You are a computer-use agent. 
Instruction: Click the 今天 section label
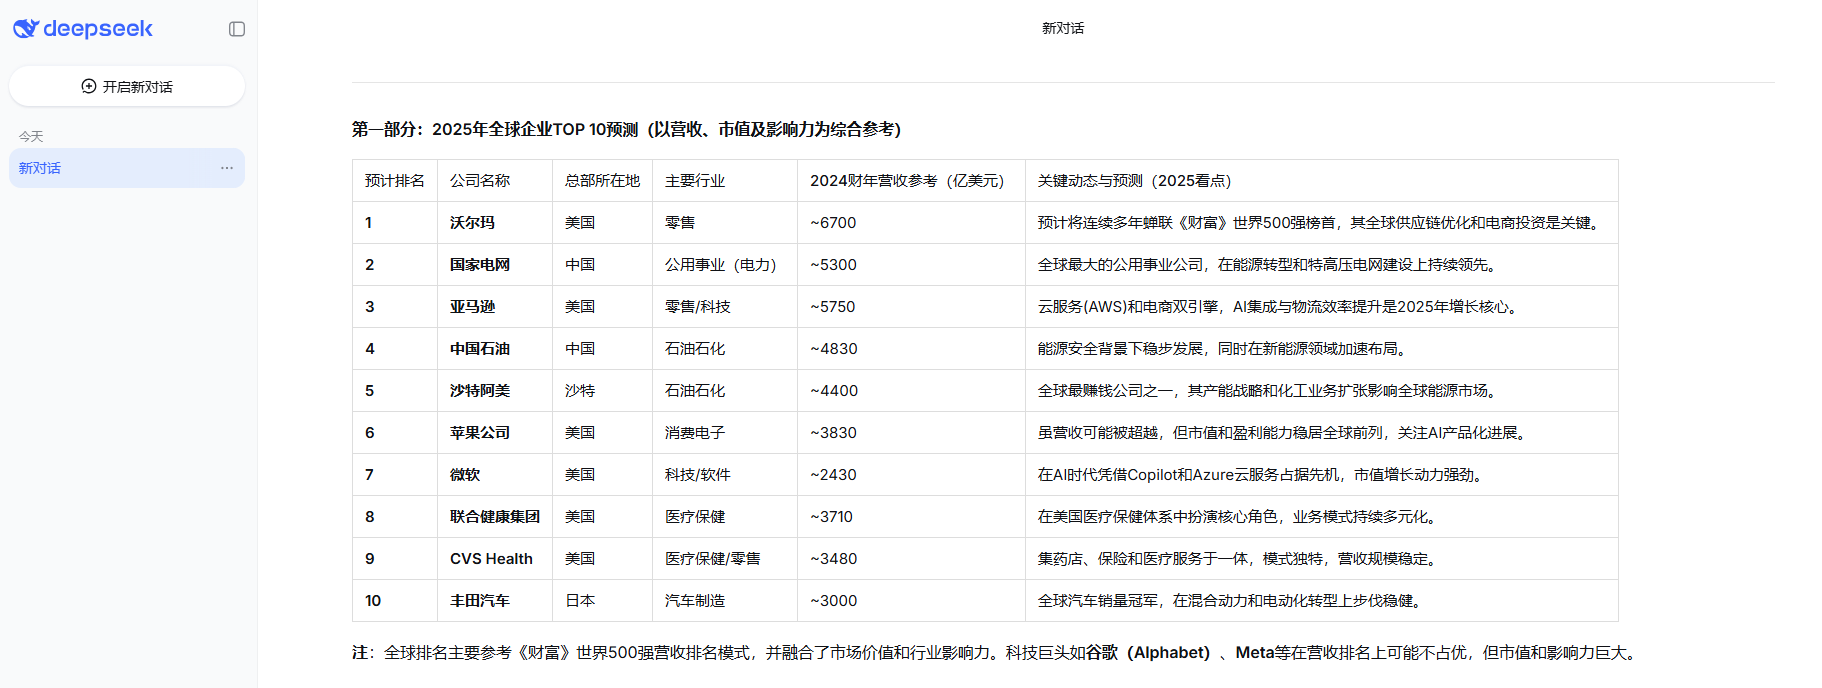[x=31, y=136]
